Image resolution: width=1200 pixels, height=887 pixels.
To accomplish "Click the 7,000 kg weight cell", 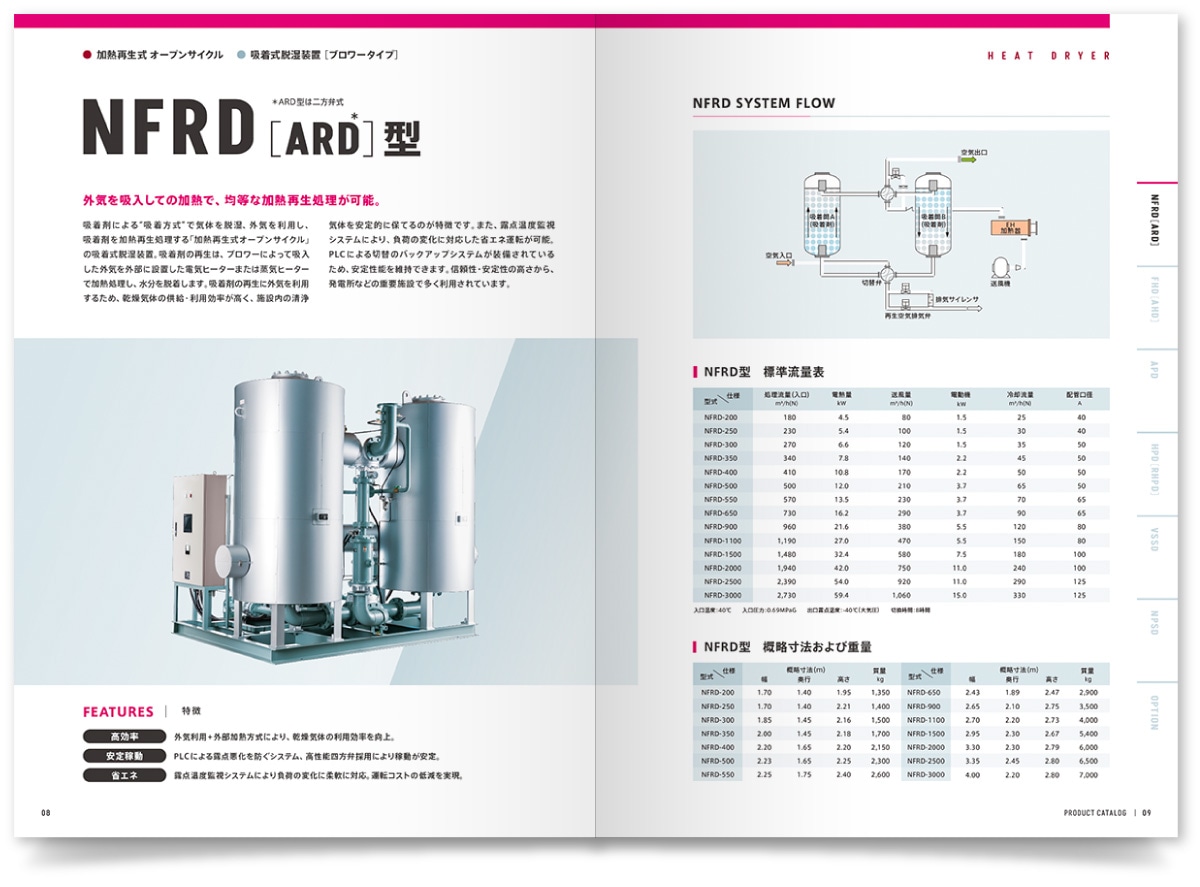I will coord(1088,774).
